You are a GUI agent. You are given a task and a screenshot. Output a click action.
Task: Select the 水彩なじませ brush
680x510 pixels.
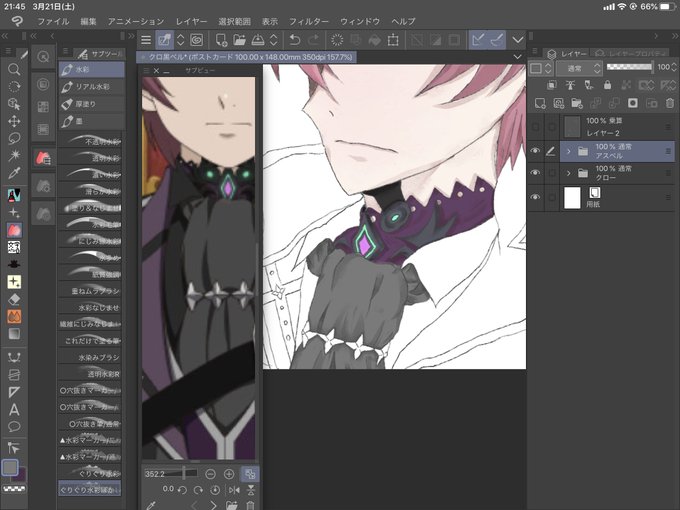pyautogui.click(x=90, y=307)
